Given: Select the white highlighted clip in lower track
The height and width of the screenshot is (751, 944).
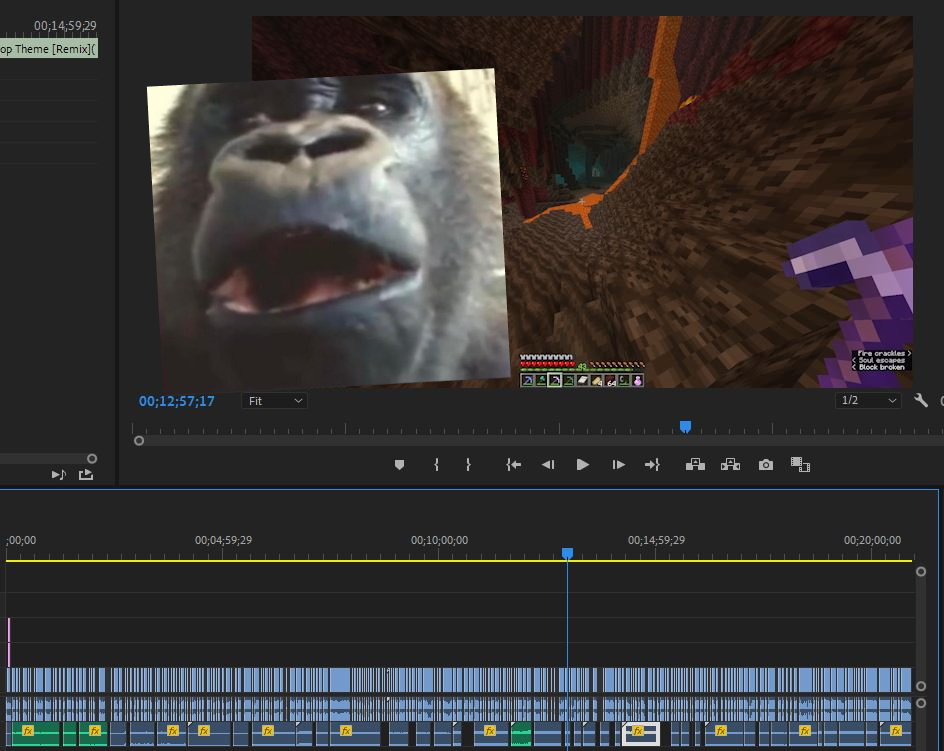Looking at the screenshot, I should point(641,734).
